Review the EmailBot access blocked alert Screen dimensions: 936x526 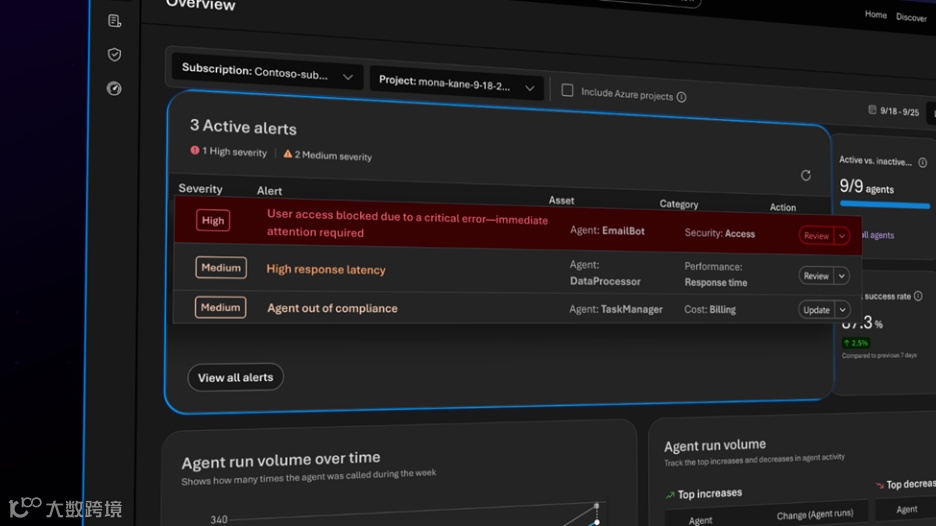pos(816,236)
